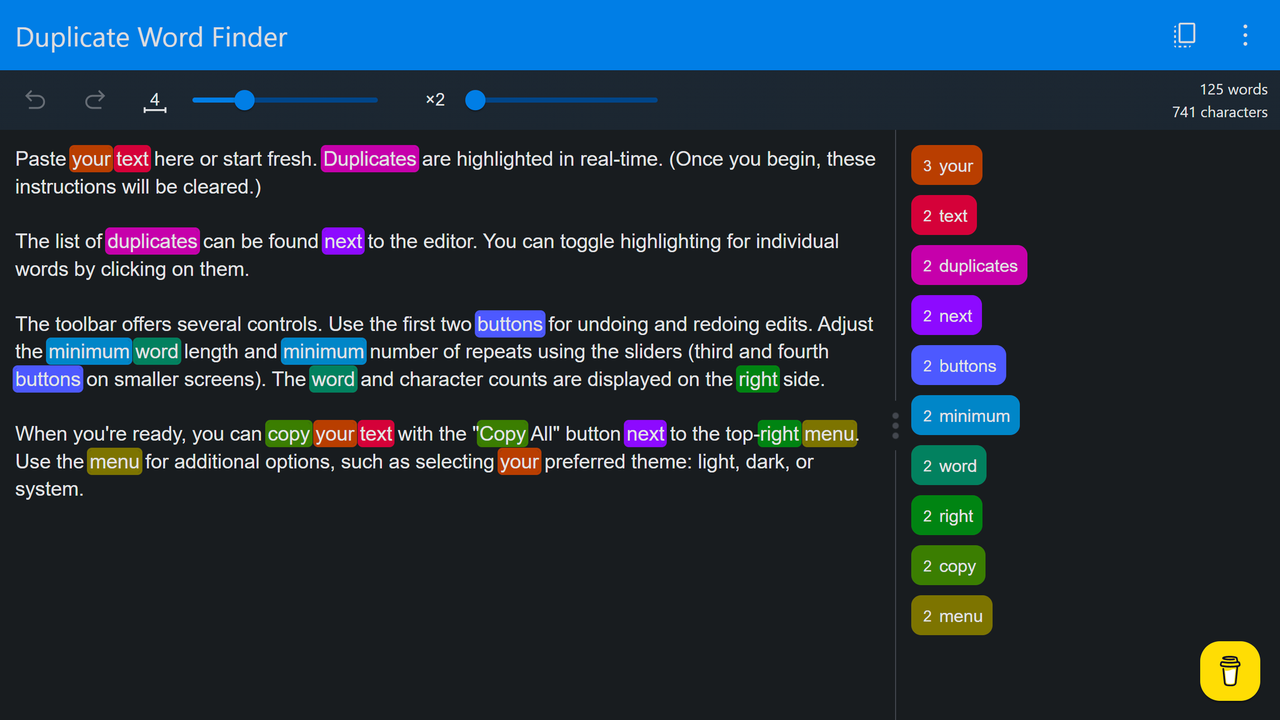Toggle highlighting for the word 'word'
This screenshot has height=720, width=1280.
click(948, 465)
